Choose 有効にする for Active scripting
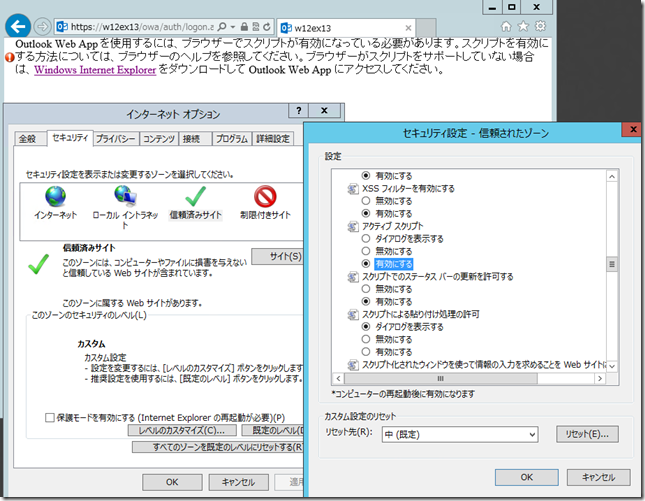645x501 pixels. [366, 264]
